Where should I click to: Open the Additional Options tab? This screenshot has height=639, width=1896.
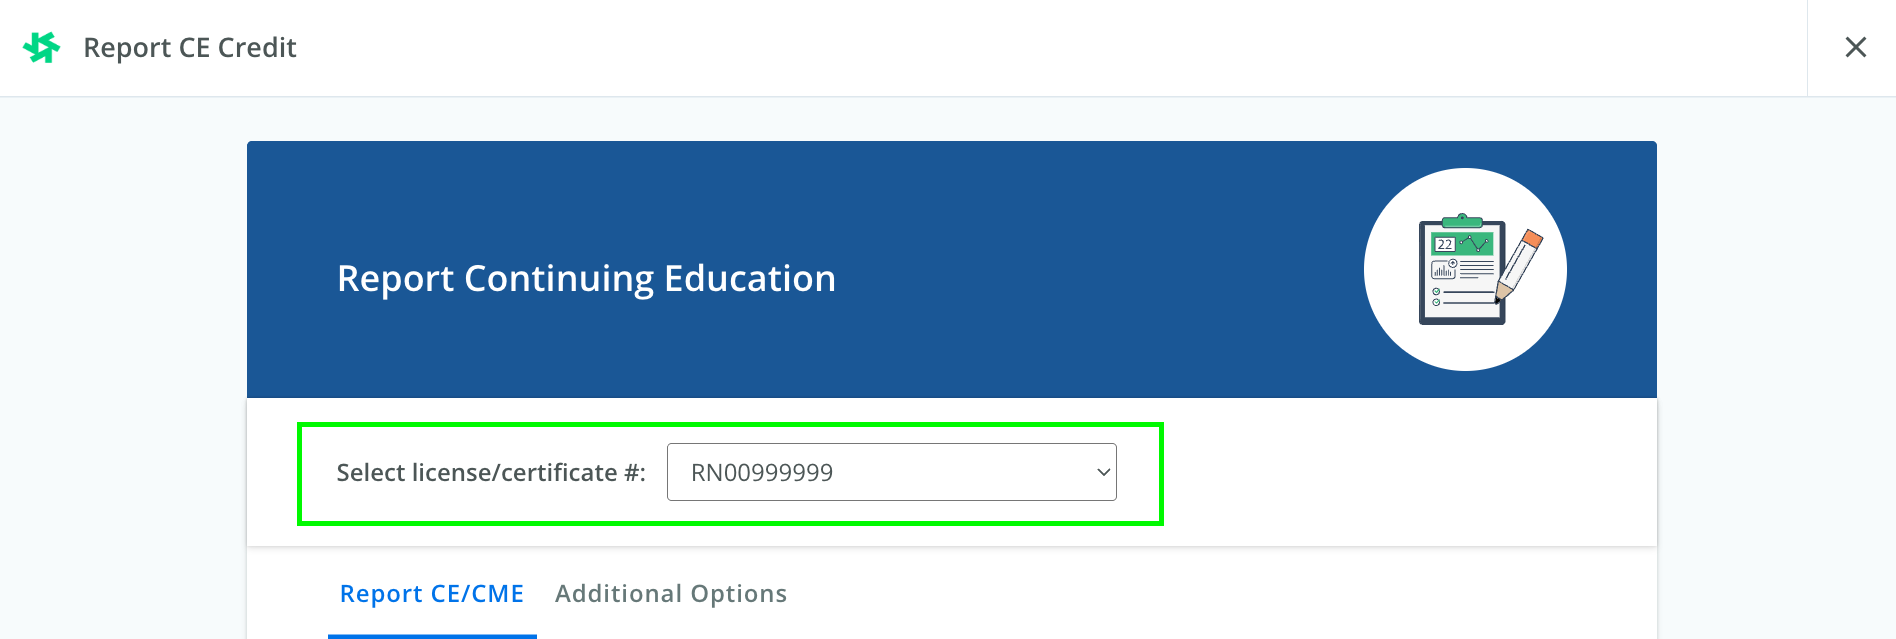(671, 593)
